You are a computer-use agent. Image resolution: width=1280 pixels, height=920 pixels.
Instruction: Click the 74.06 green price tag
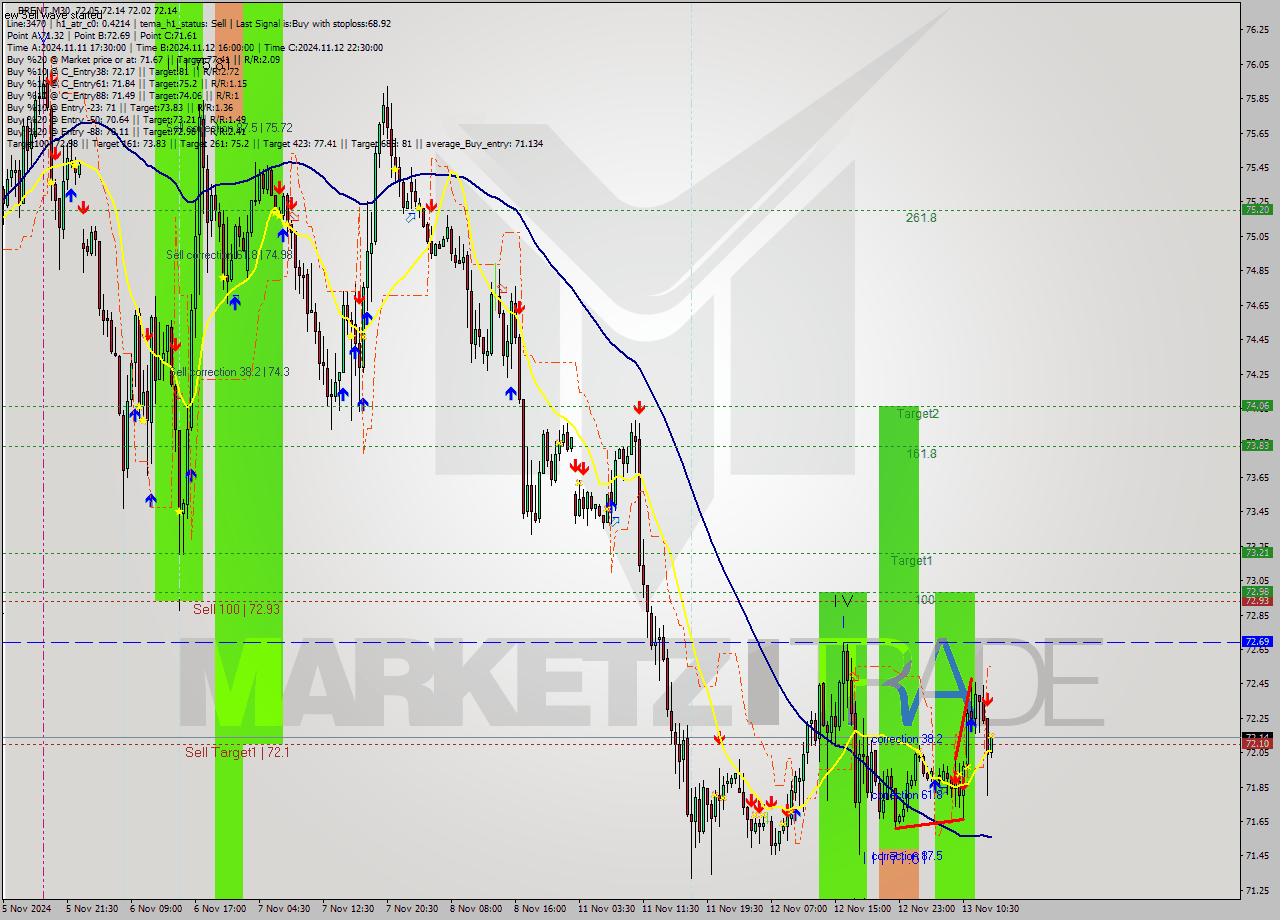coord(1257,405)
